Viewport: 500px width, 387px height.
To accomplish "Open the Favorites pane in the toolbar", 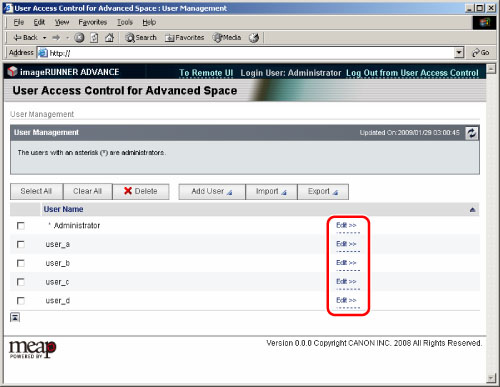I will 184,38.
